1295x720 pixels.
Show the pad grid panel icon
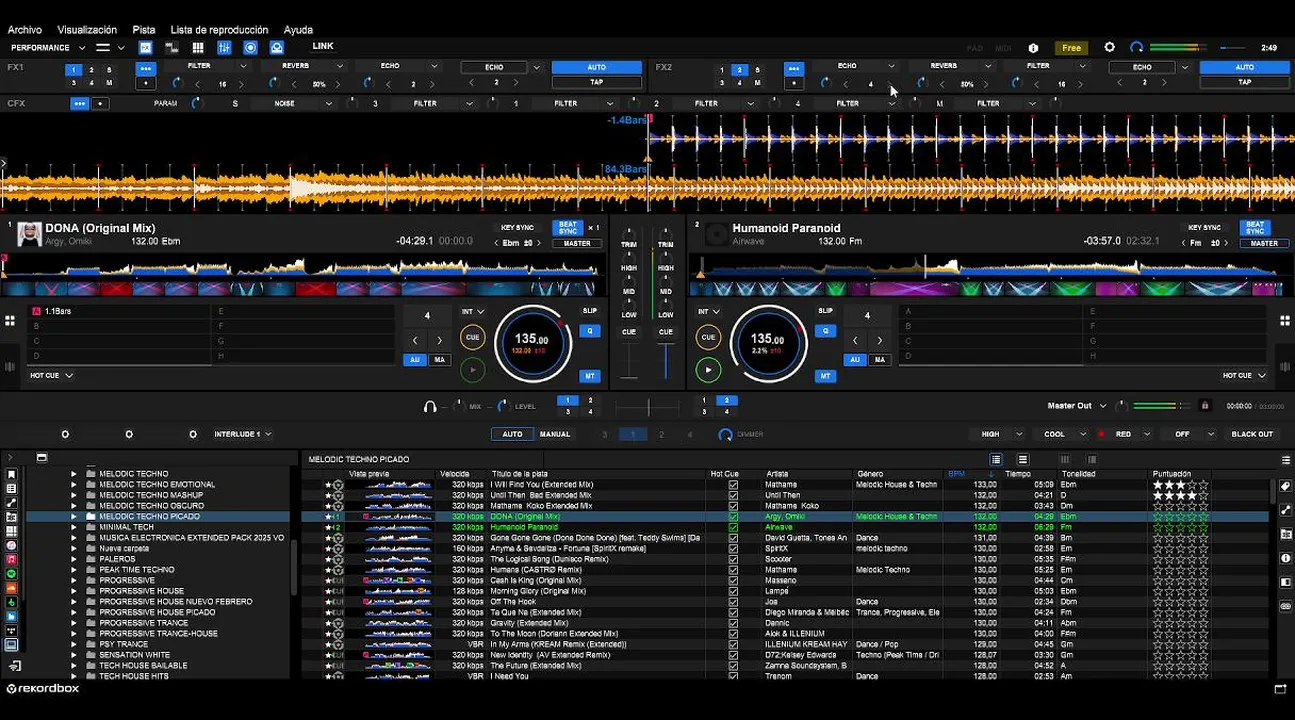198,47
